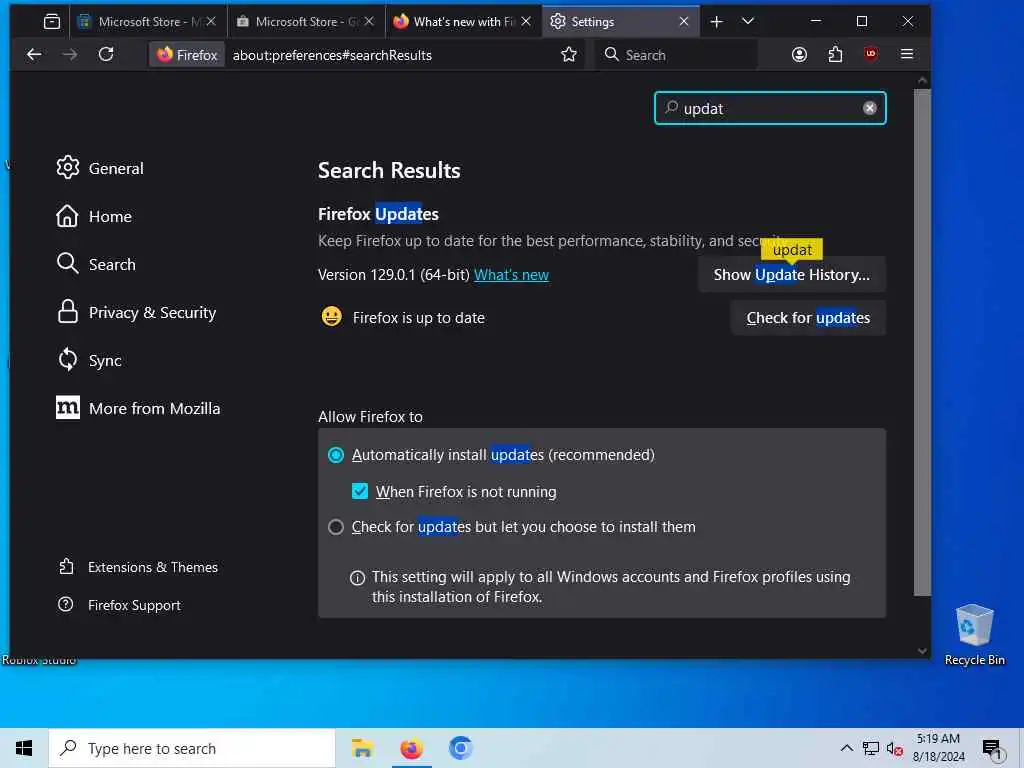Close the Settings tab

684,22
